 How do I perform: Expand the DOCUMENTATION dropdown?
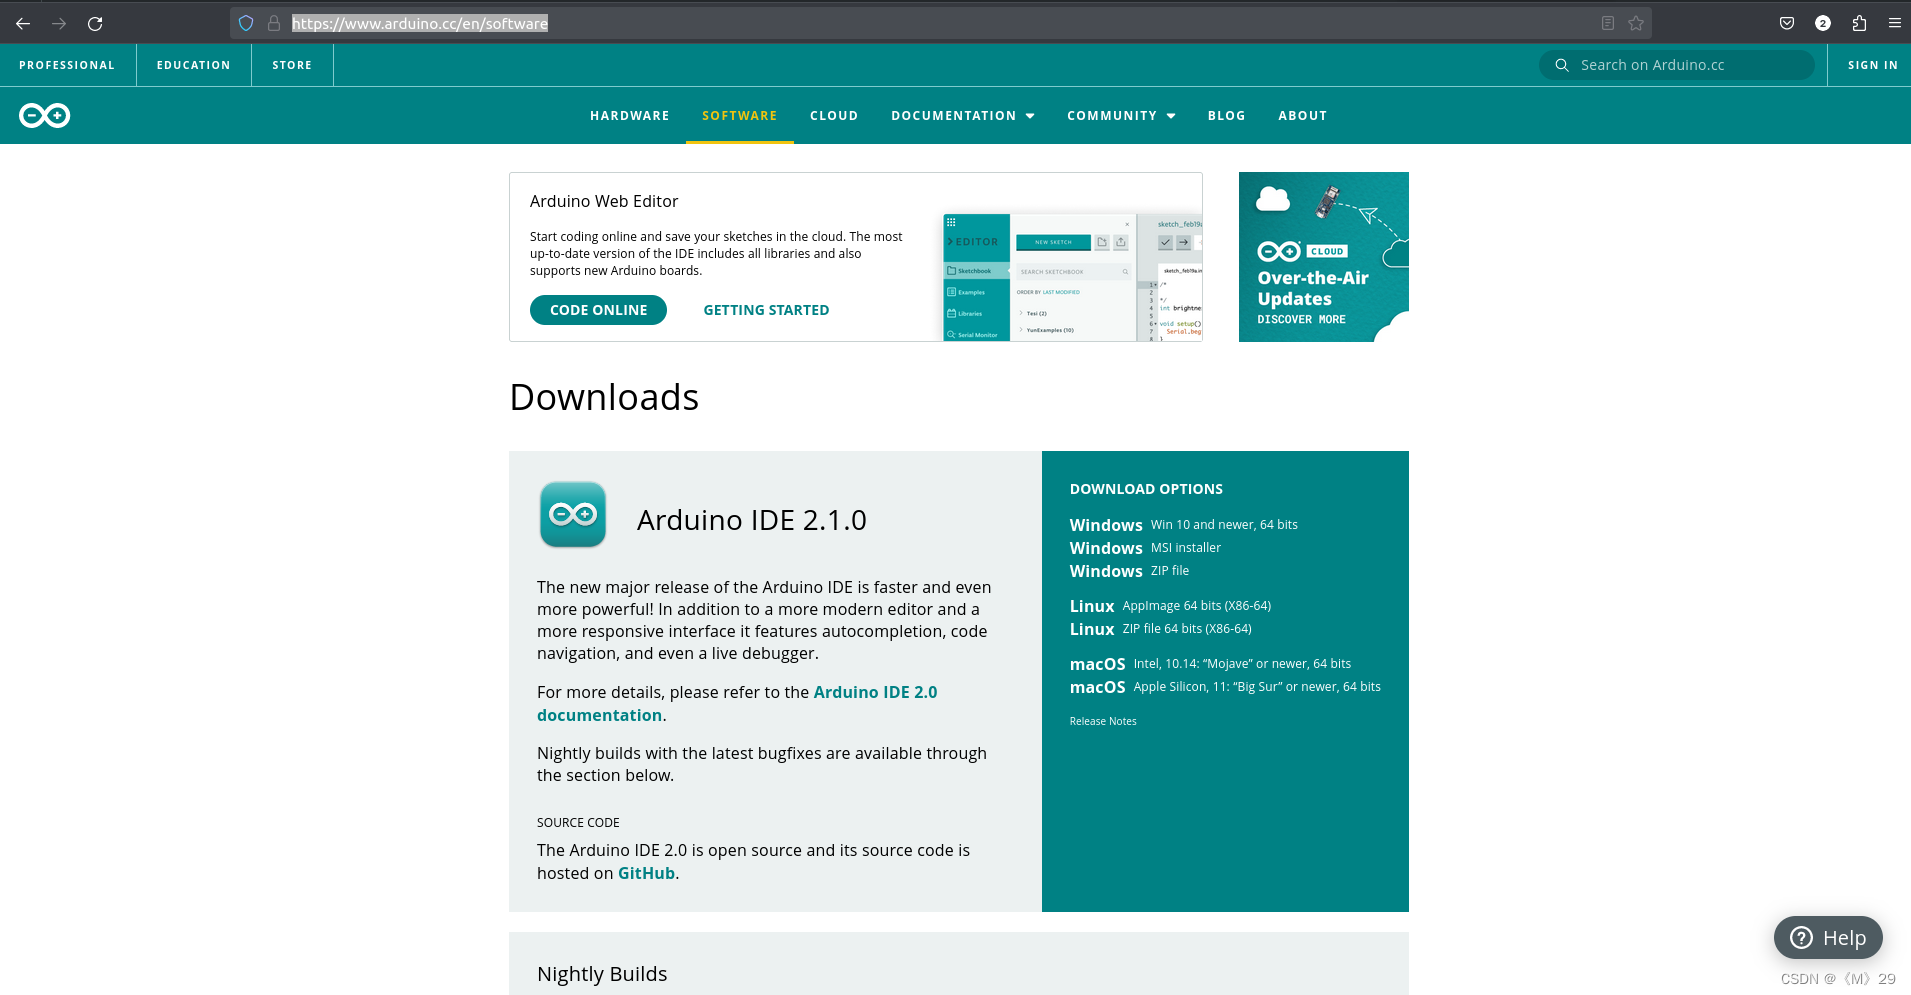(x=961, y=115)
